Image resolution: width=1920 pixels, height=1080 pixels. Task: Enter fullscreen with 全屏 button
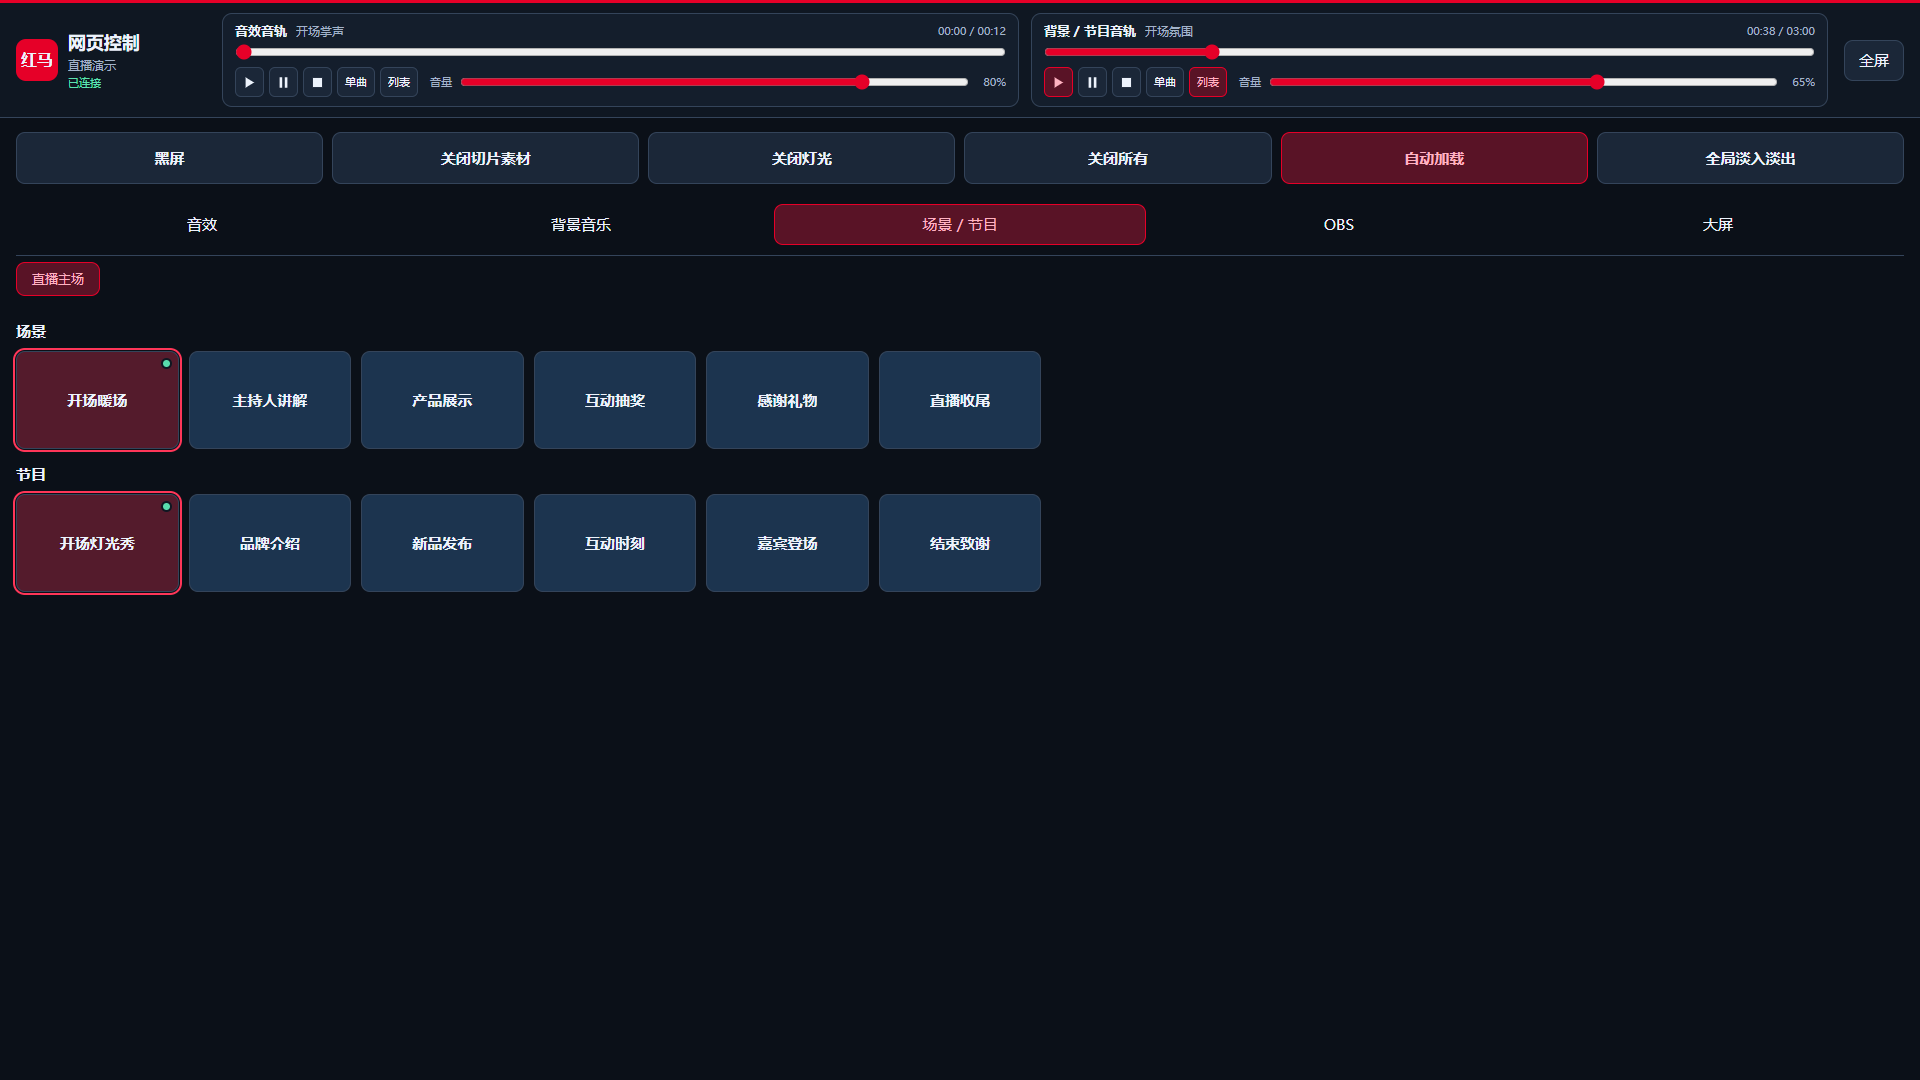pos(1874,61)
